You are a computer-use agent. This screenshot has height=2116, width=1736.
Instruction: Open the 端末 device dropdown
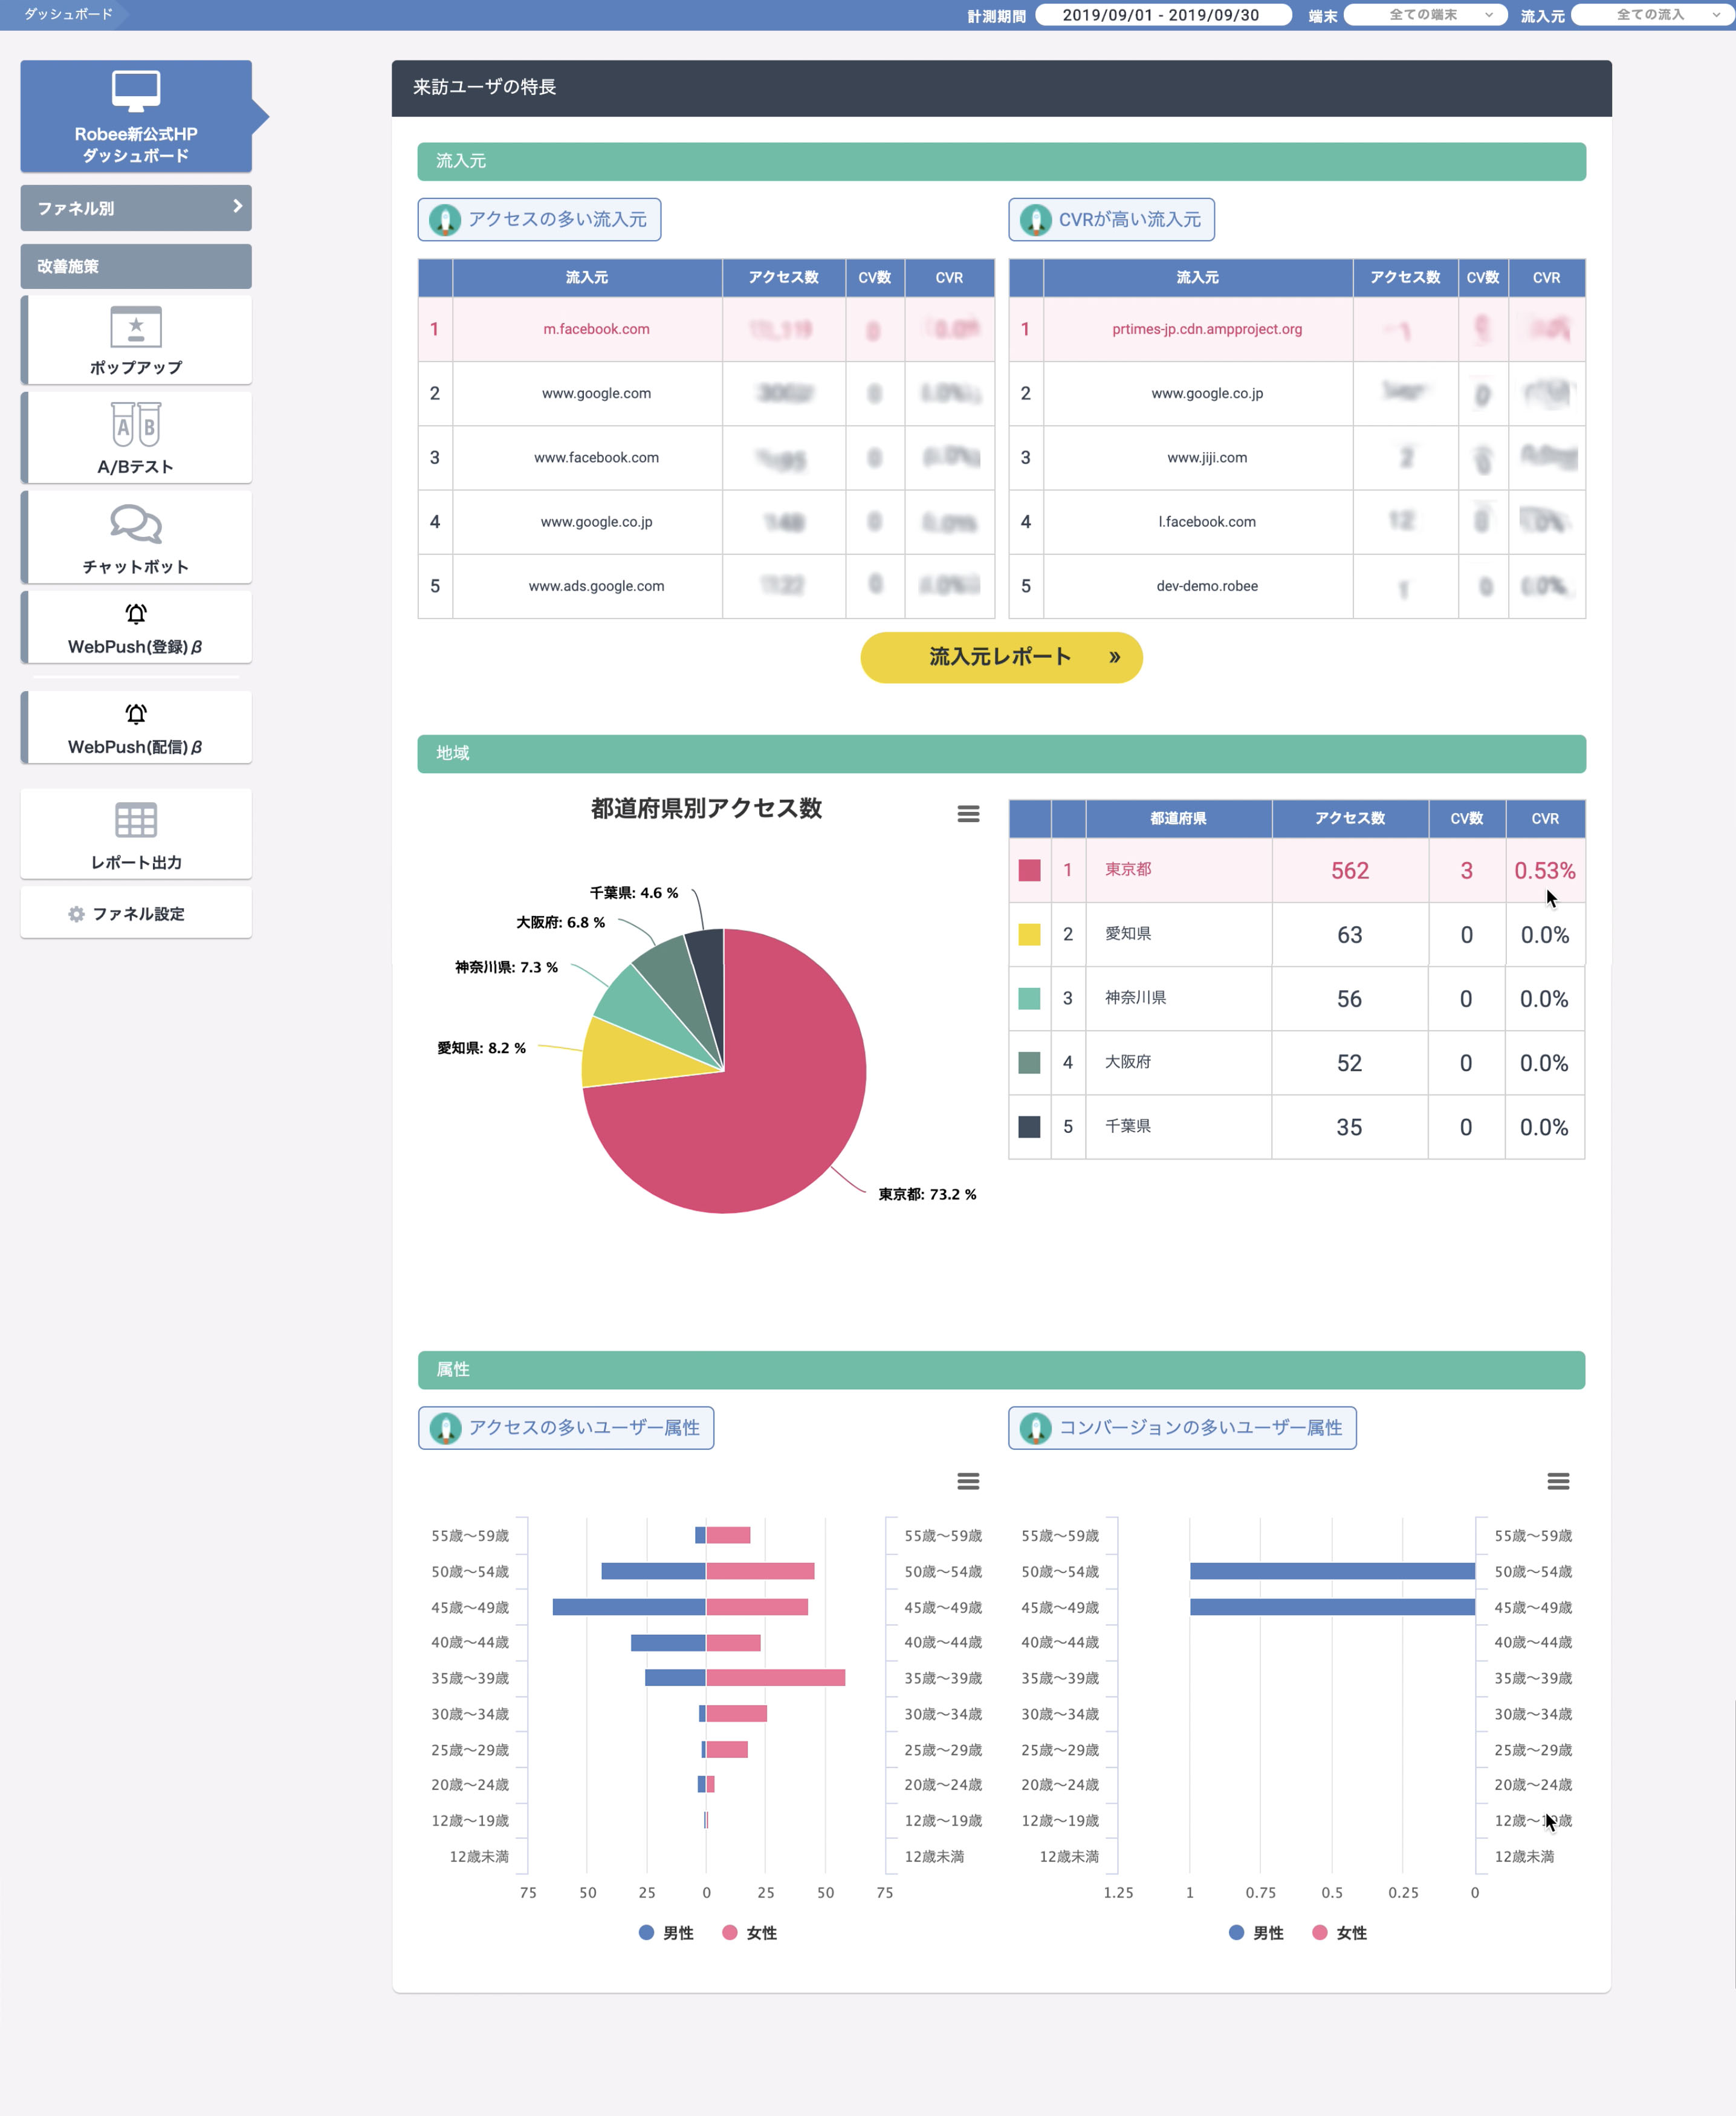point(1425,15)
